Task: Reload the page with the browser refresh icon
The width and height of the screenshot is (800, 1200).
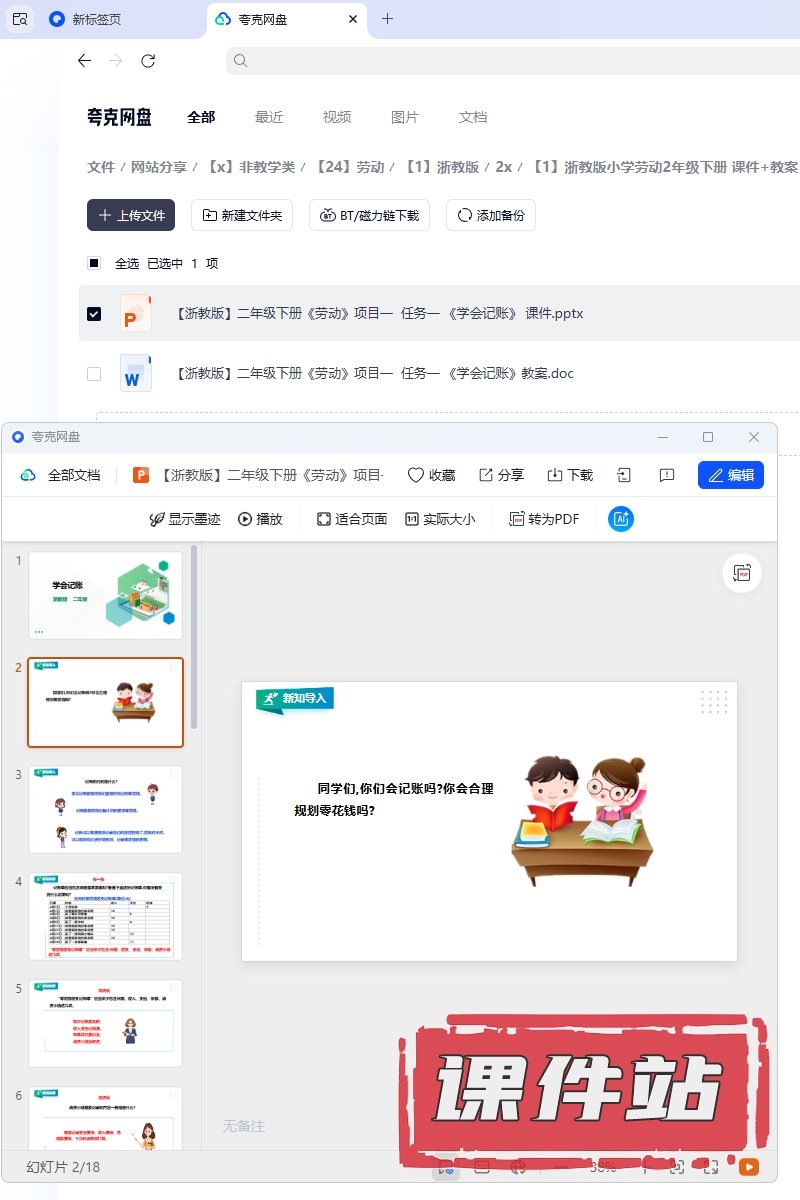Action: pyautogui.click(x=148, y=61)
